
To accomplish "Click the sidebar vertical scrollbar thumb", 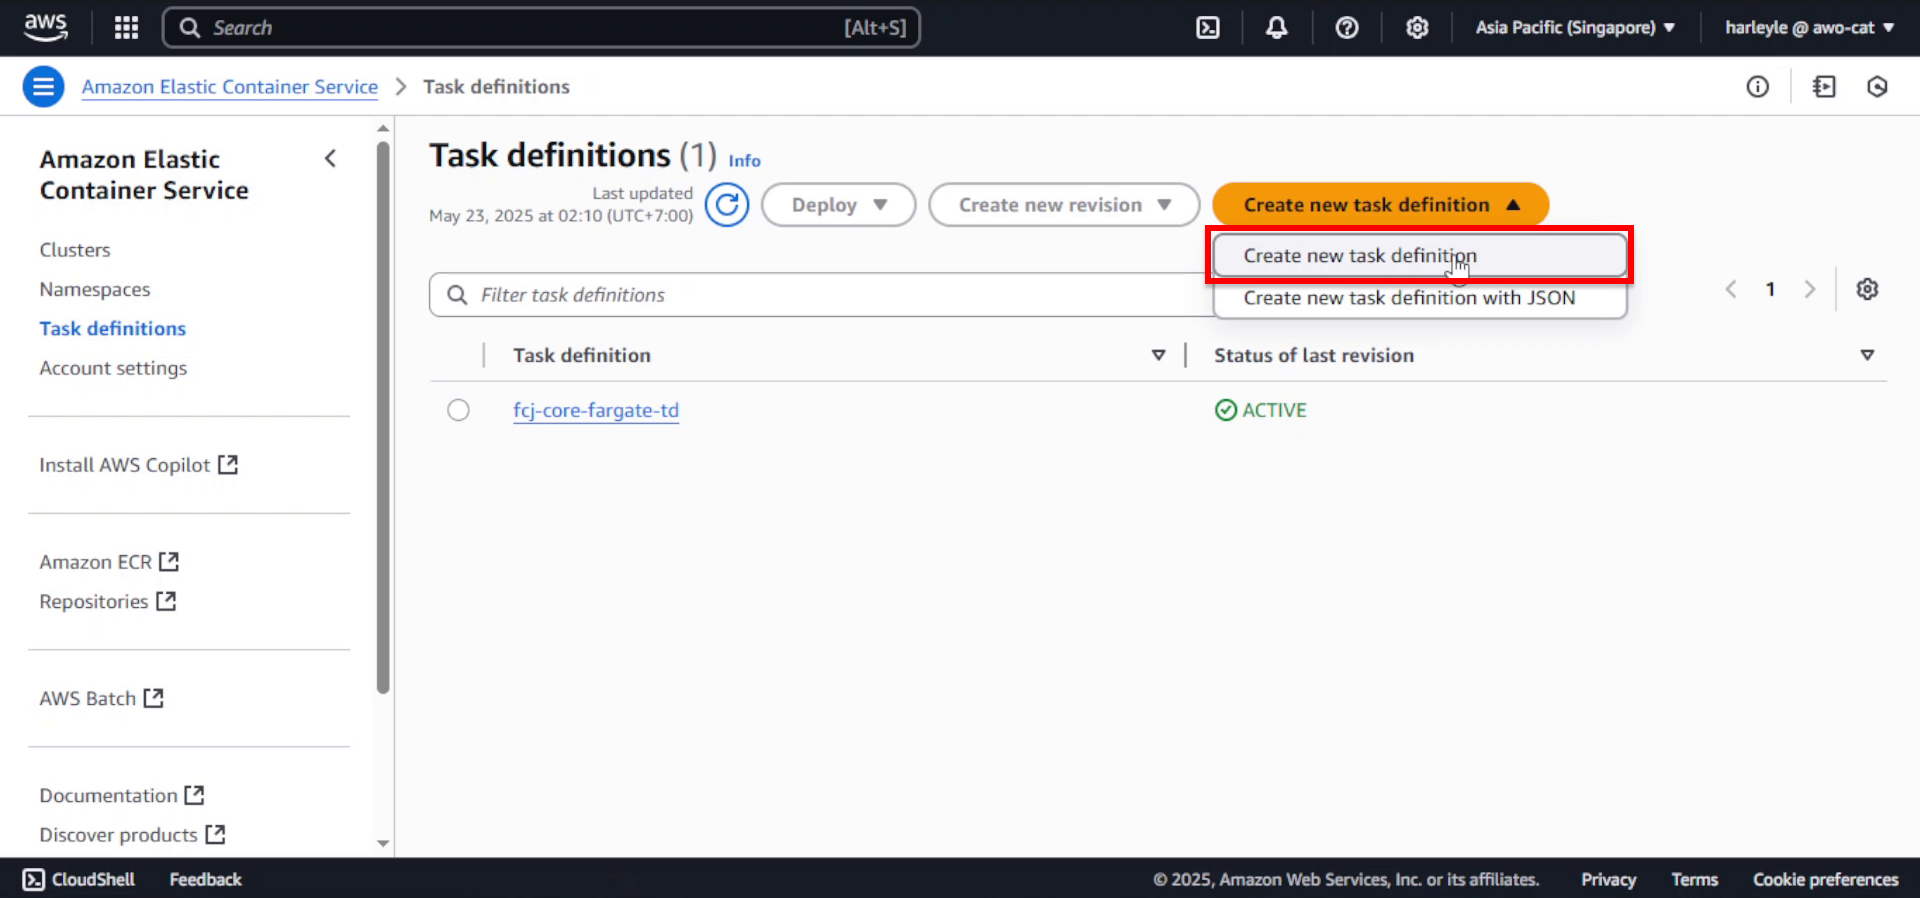I will pos(383,418).
